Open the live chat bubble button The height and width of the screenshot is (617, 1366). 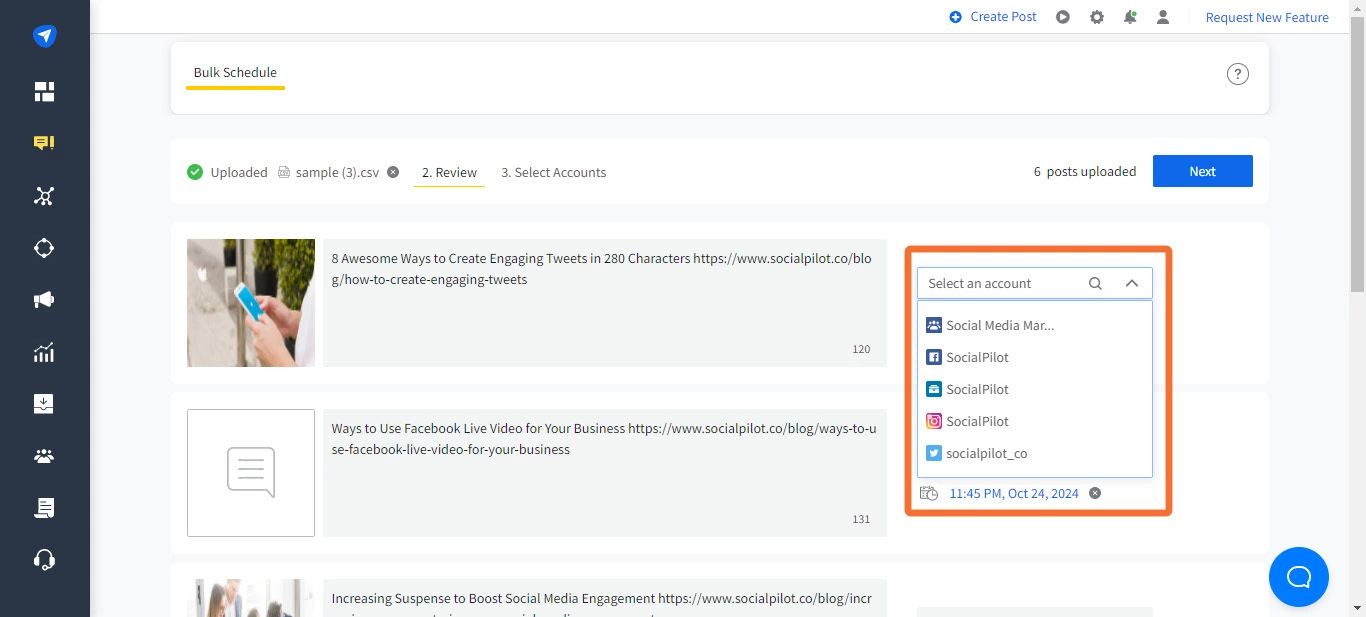(1299, 577)
